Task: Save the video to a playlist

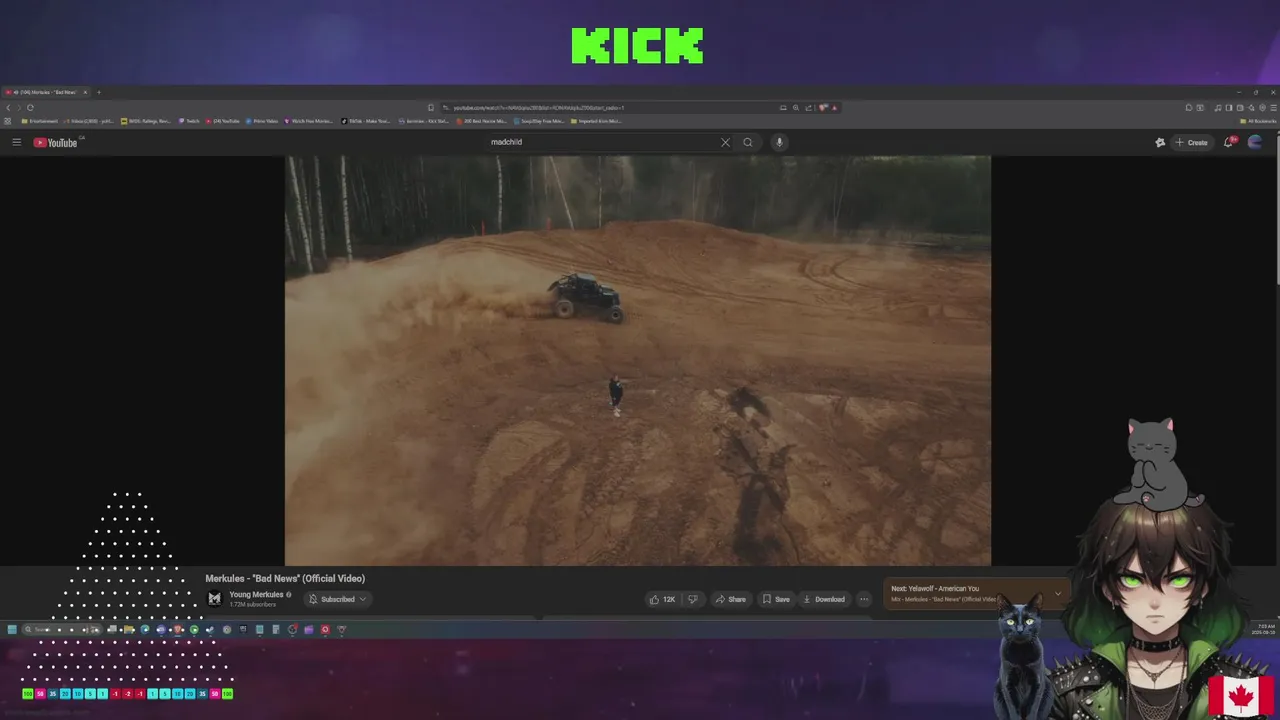Action: (x=776, y=599)
